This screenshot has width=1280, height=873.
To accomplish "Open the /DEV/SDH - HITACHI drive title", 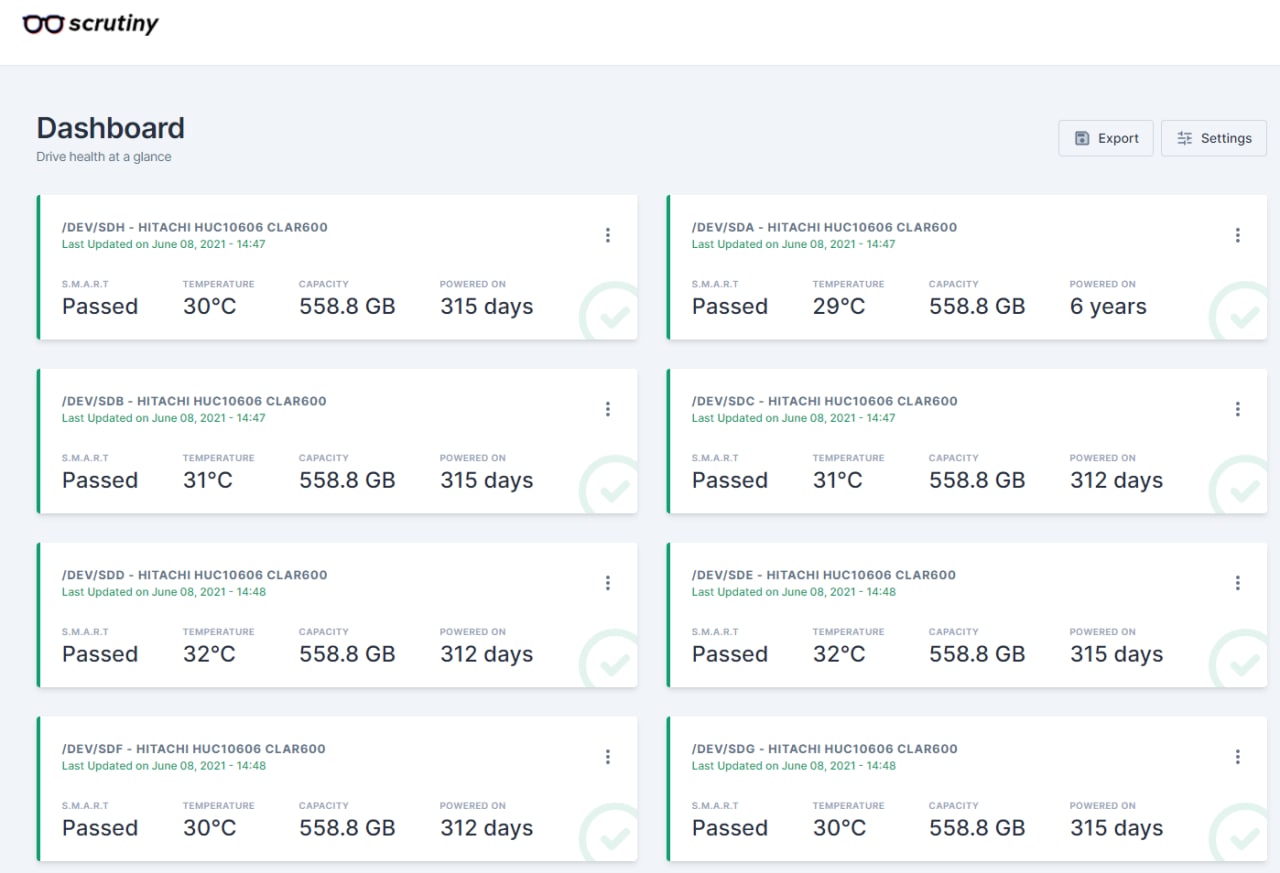I will coord(195,227).
